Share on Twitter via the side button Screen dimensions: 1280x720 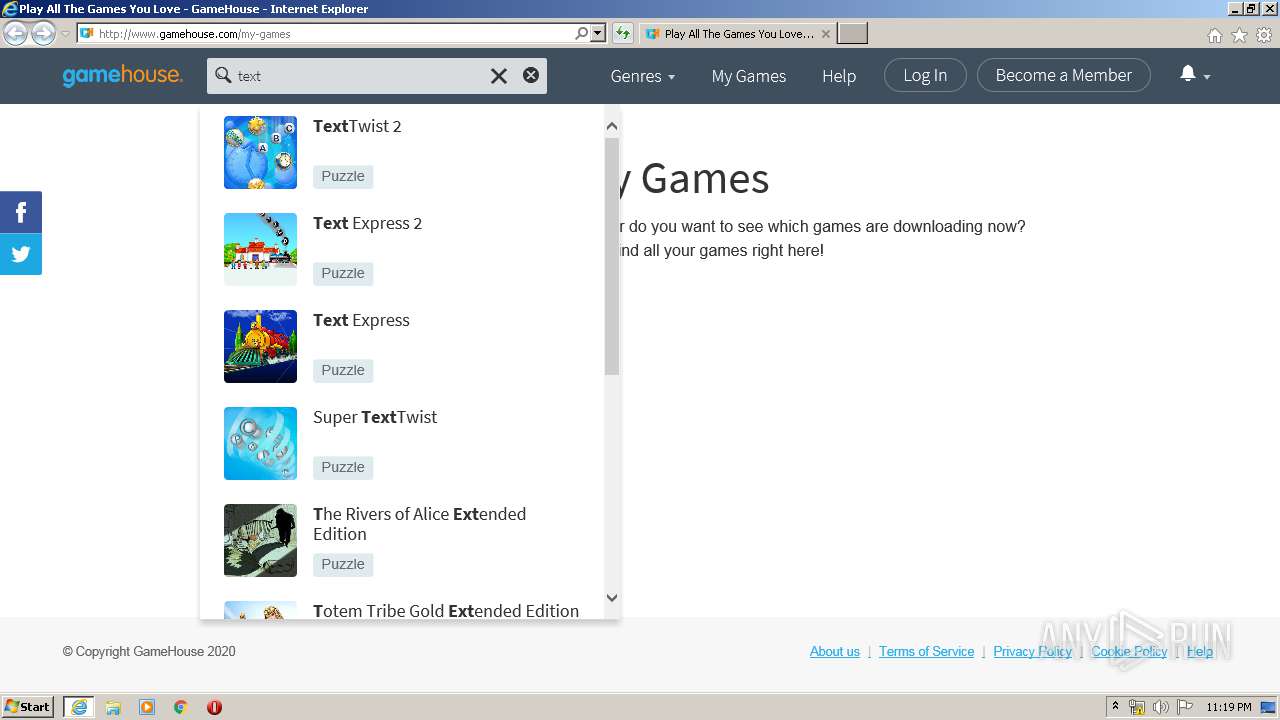[21, 254]
